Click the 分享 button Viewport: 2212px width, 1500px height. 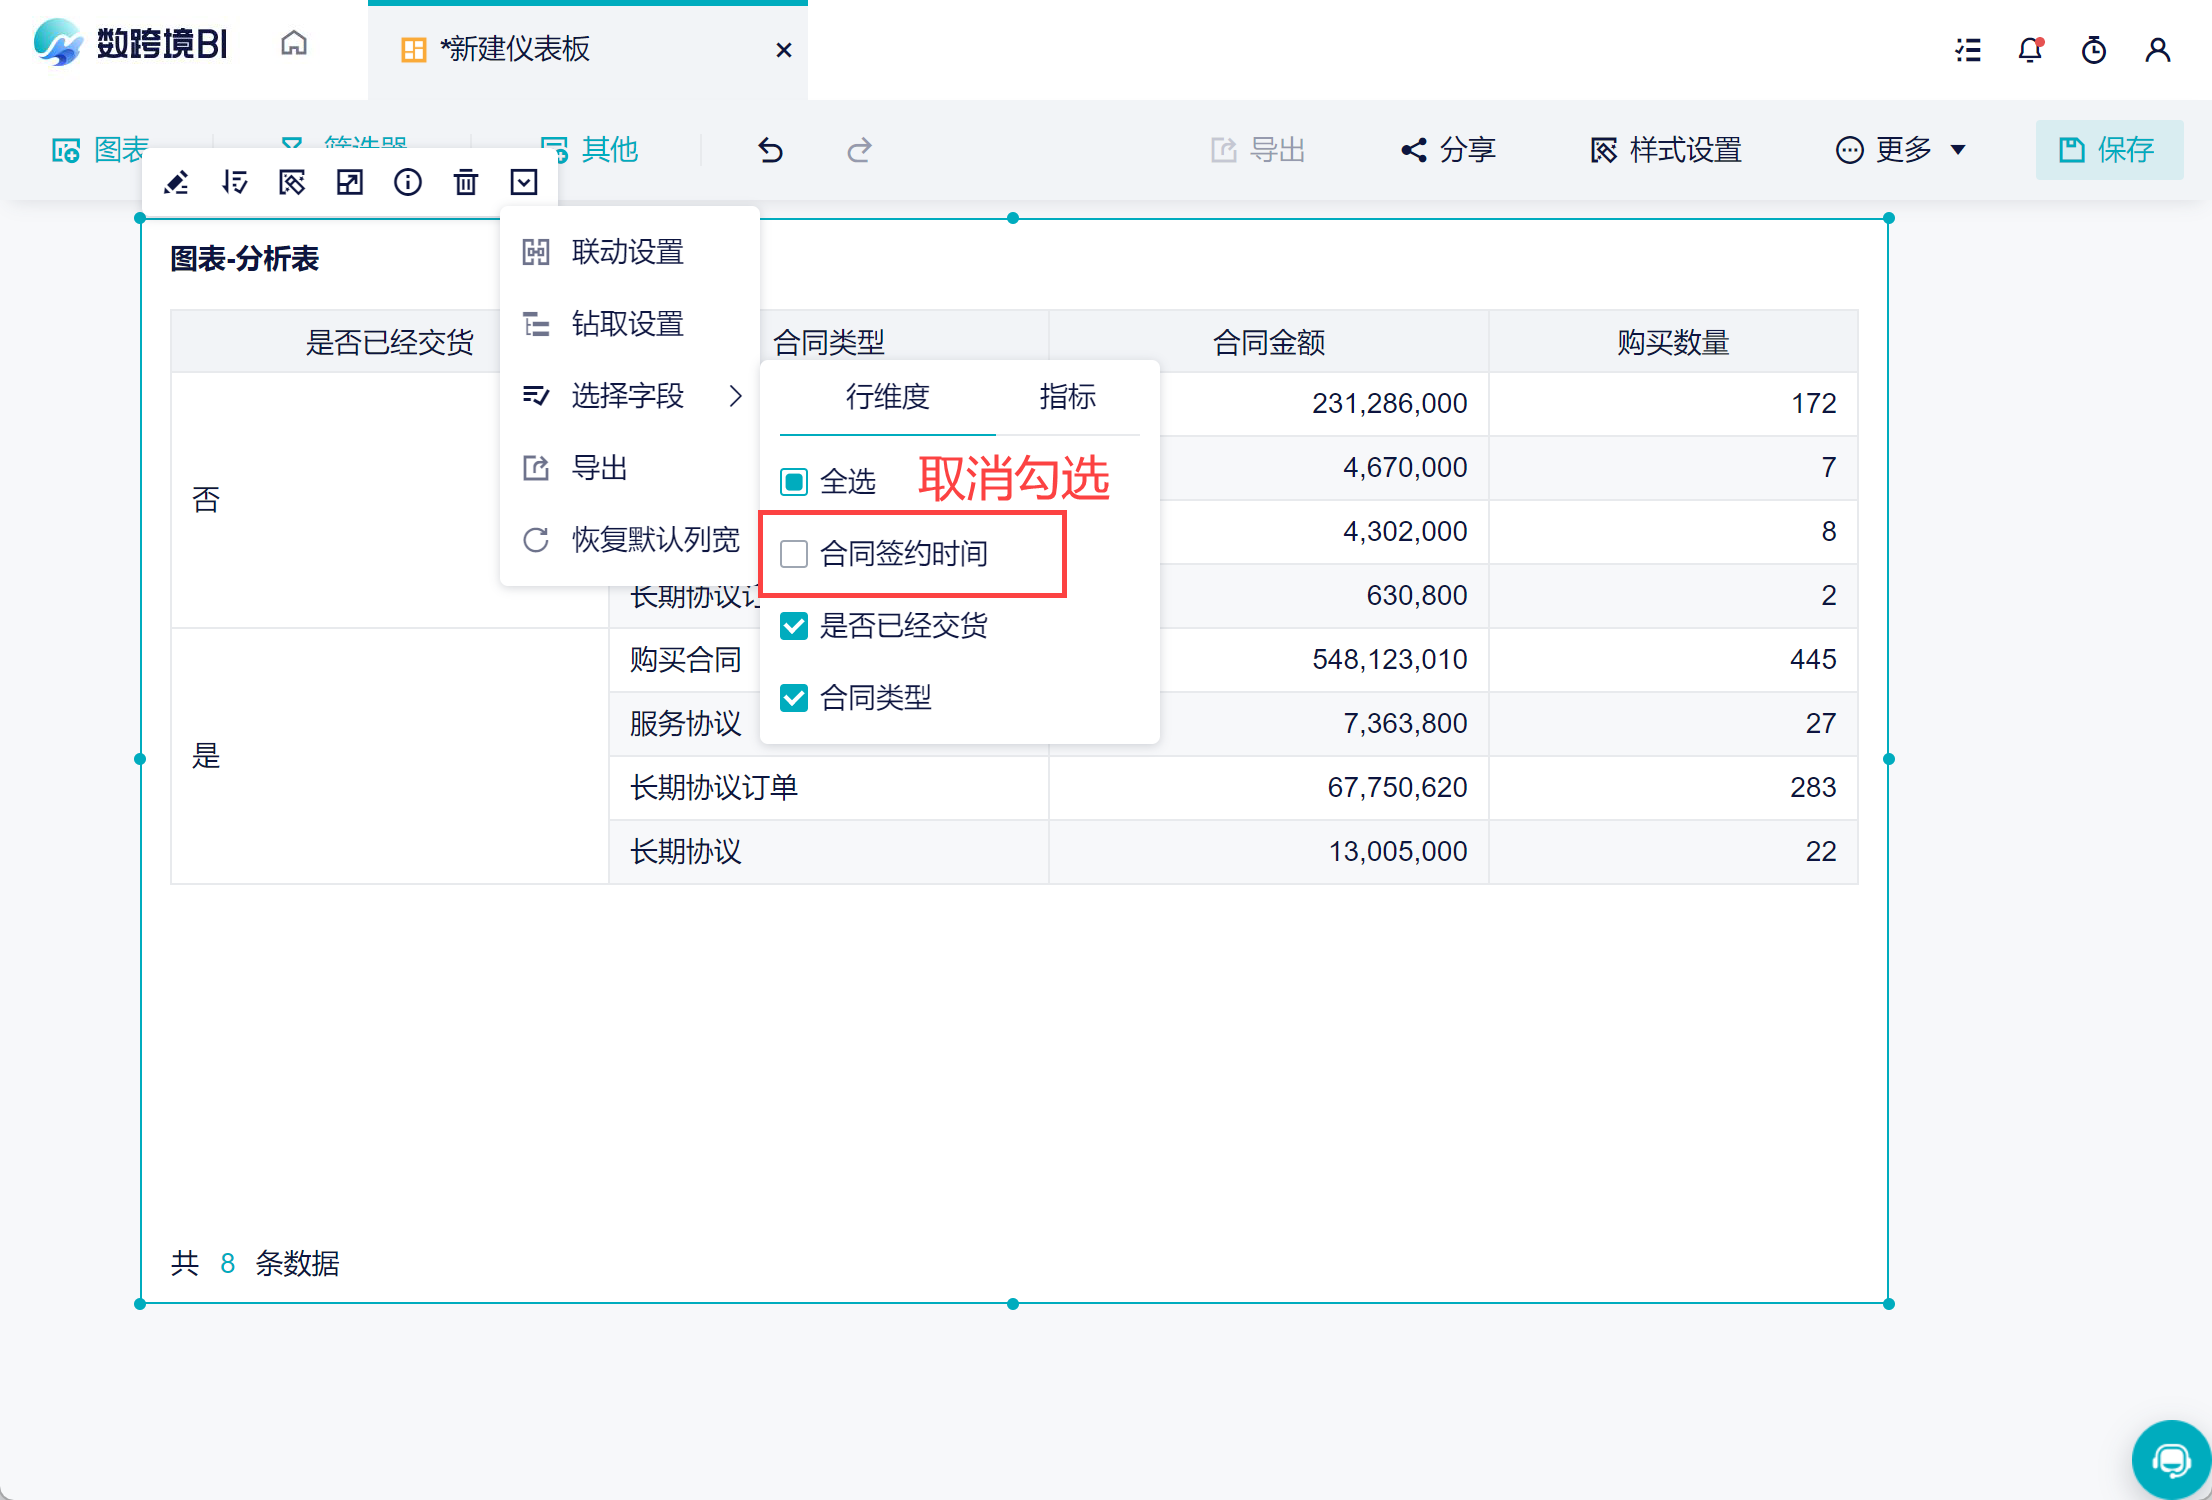click(1448, 150)
